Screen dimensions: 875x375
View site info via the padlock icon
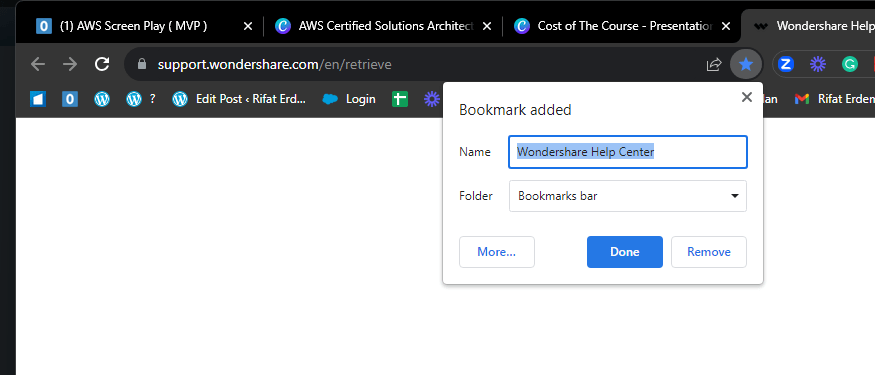click(x=142, y=64)
